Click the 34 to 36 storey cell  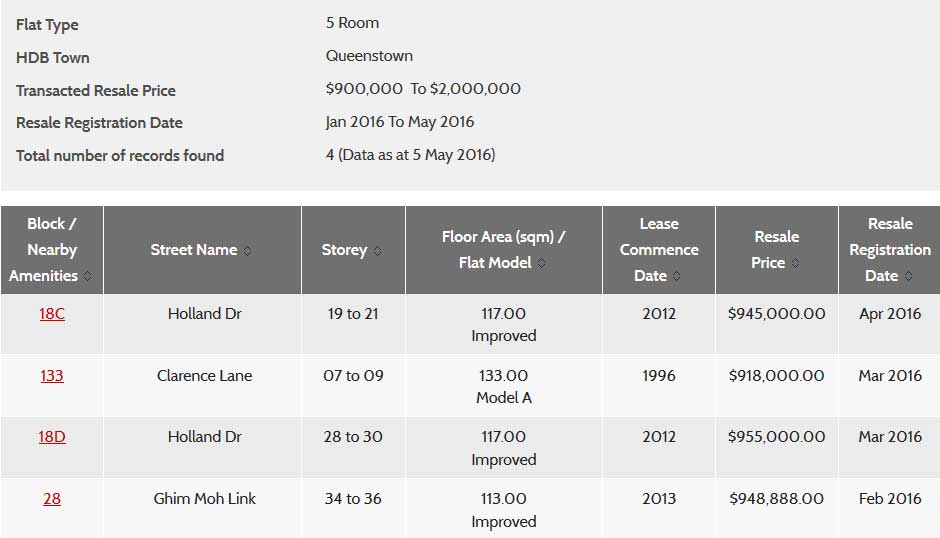click(x=353, y=499)
